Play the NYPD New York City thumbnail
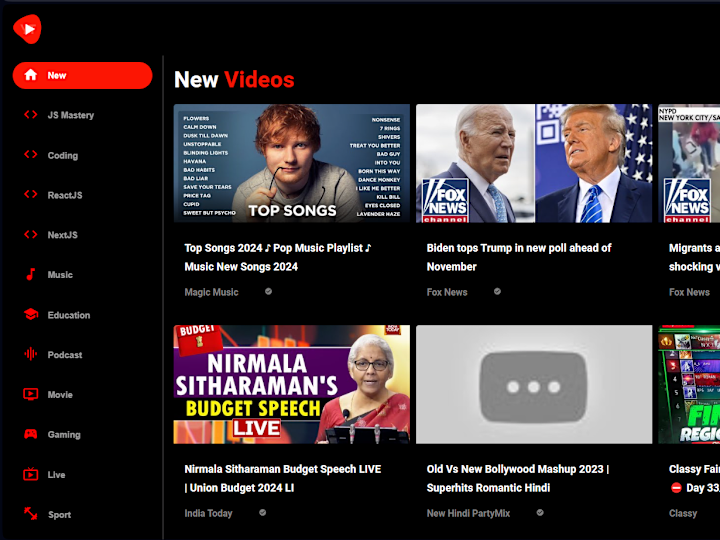 click(689, 163)
